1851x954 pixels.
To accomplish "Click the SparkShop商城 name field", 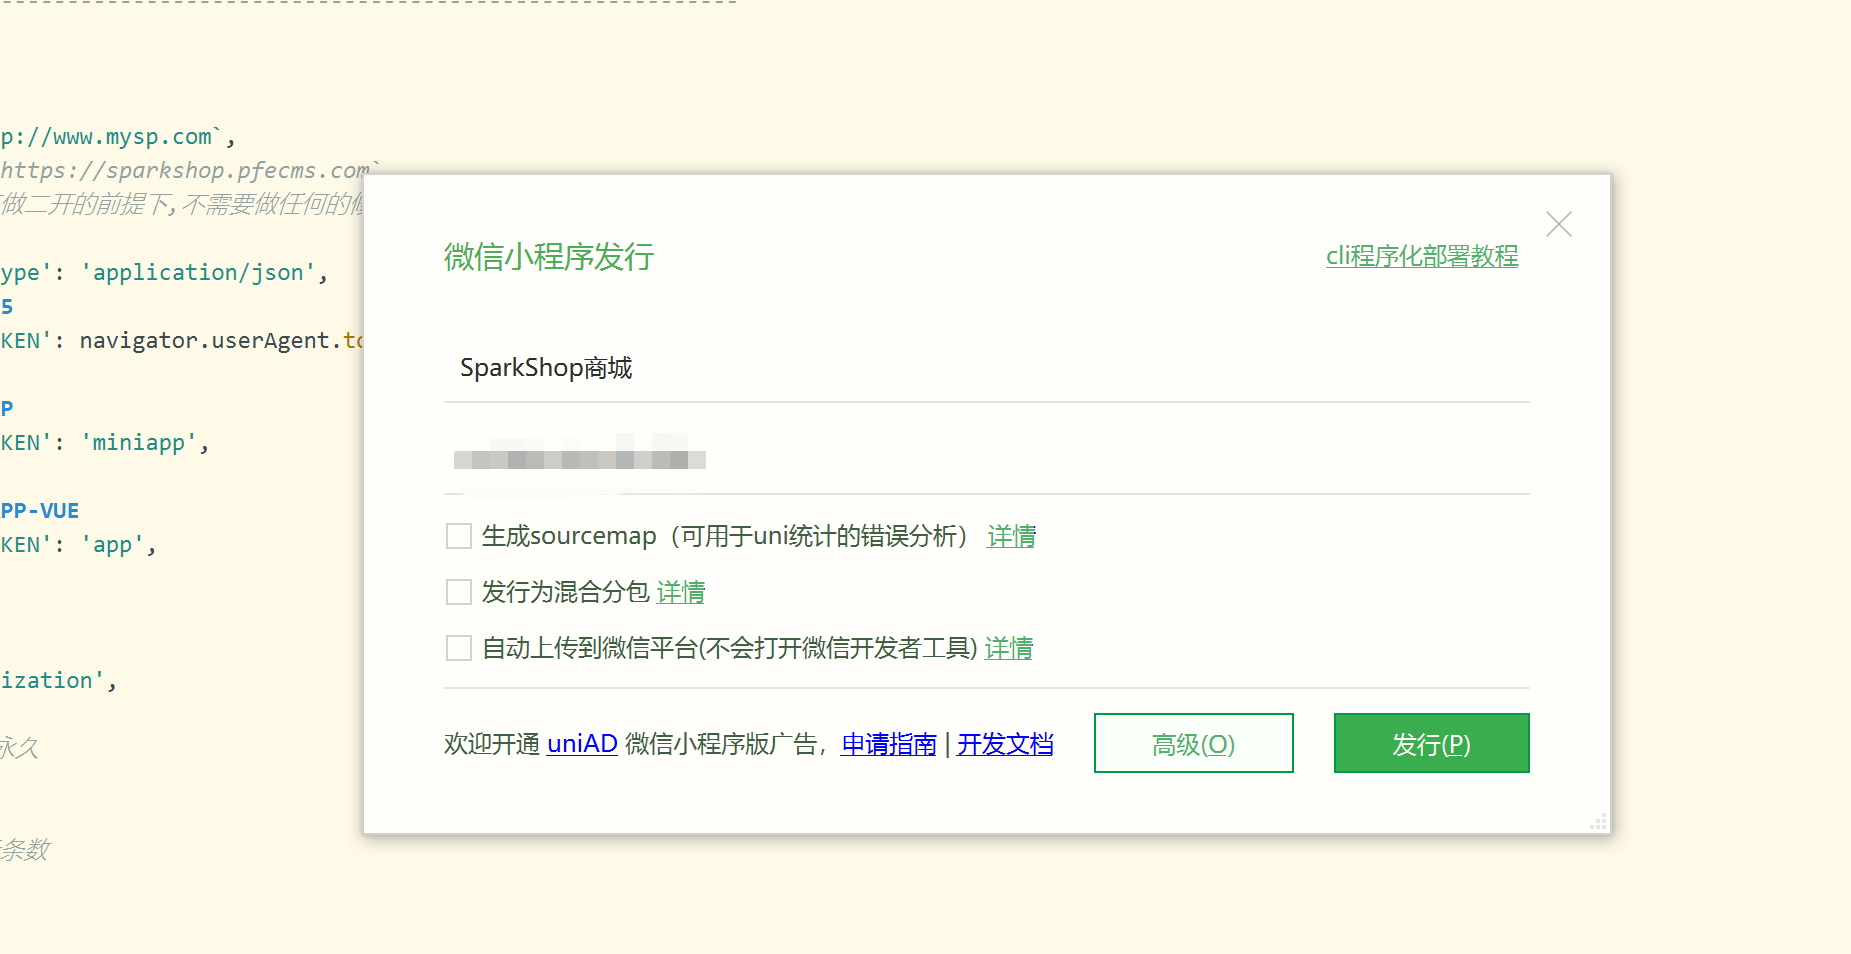I will 986,368.
